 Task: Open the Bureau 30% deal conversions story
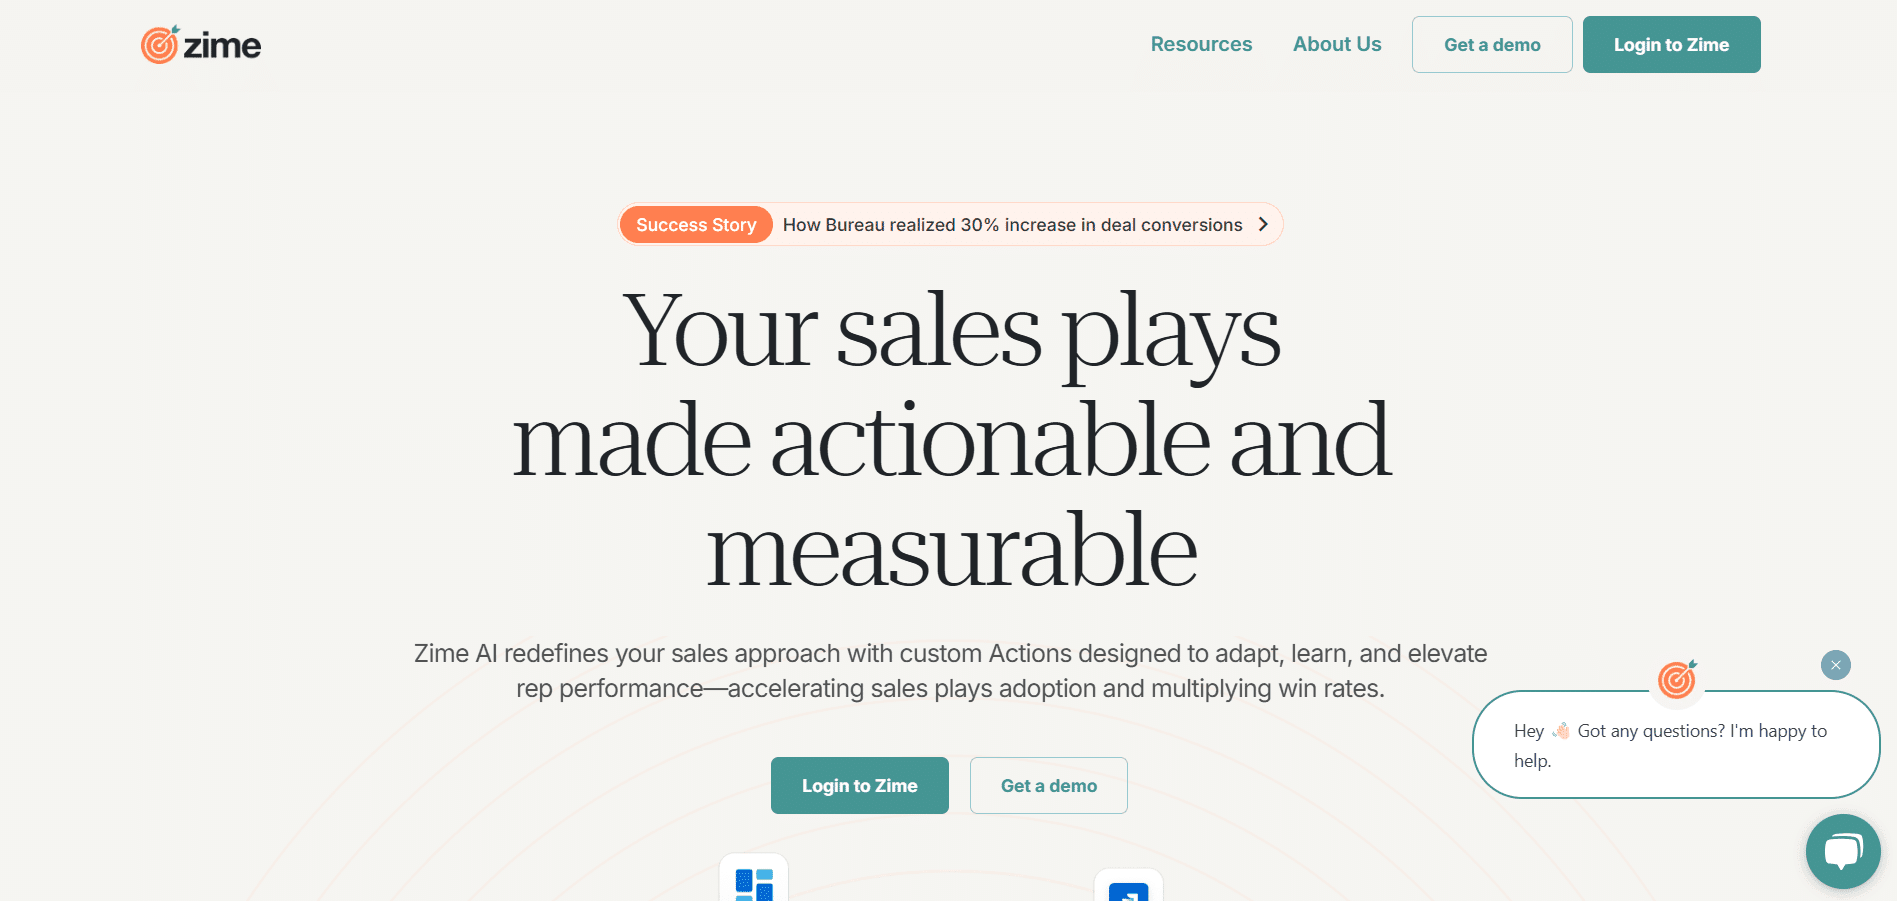[1012, 225]
